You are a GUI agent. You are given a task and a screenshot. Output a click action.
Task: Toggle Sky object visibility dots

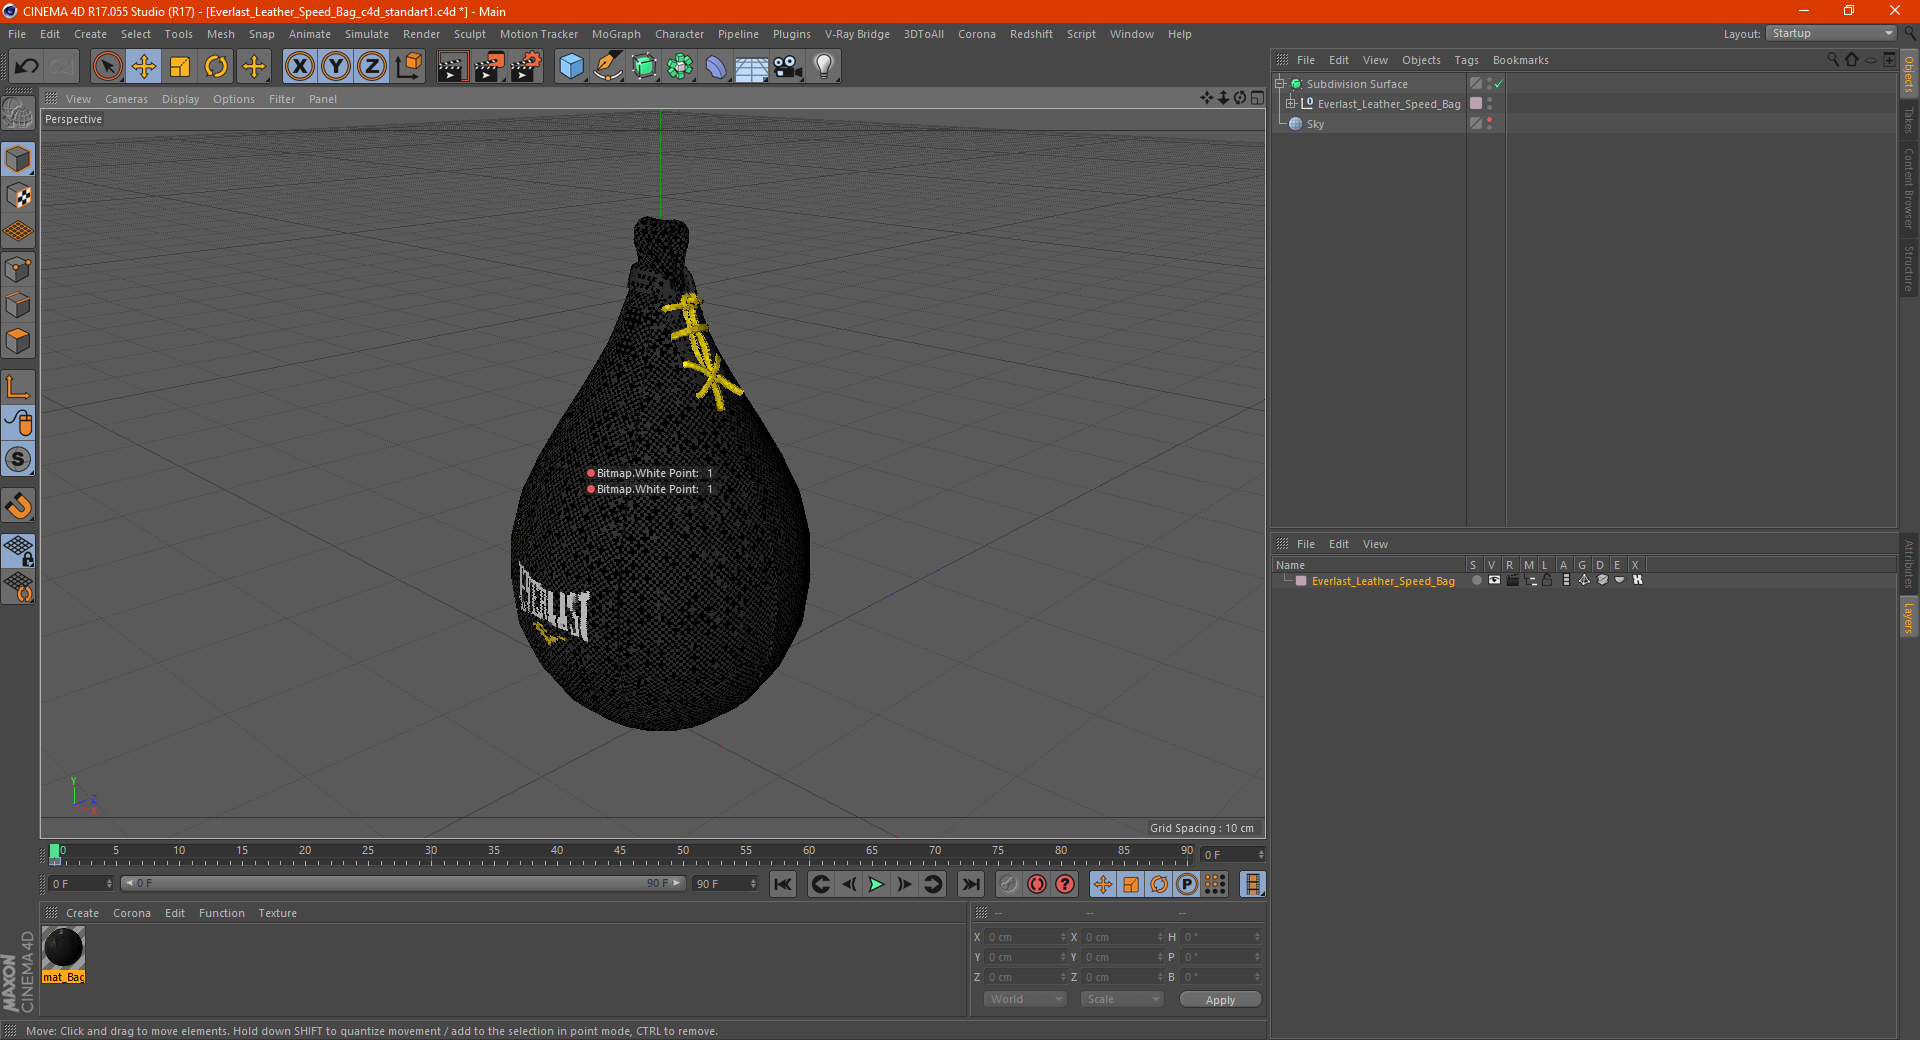coord(1489,124)
